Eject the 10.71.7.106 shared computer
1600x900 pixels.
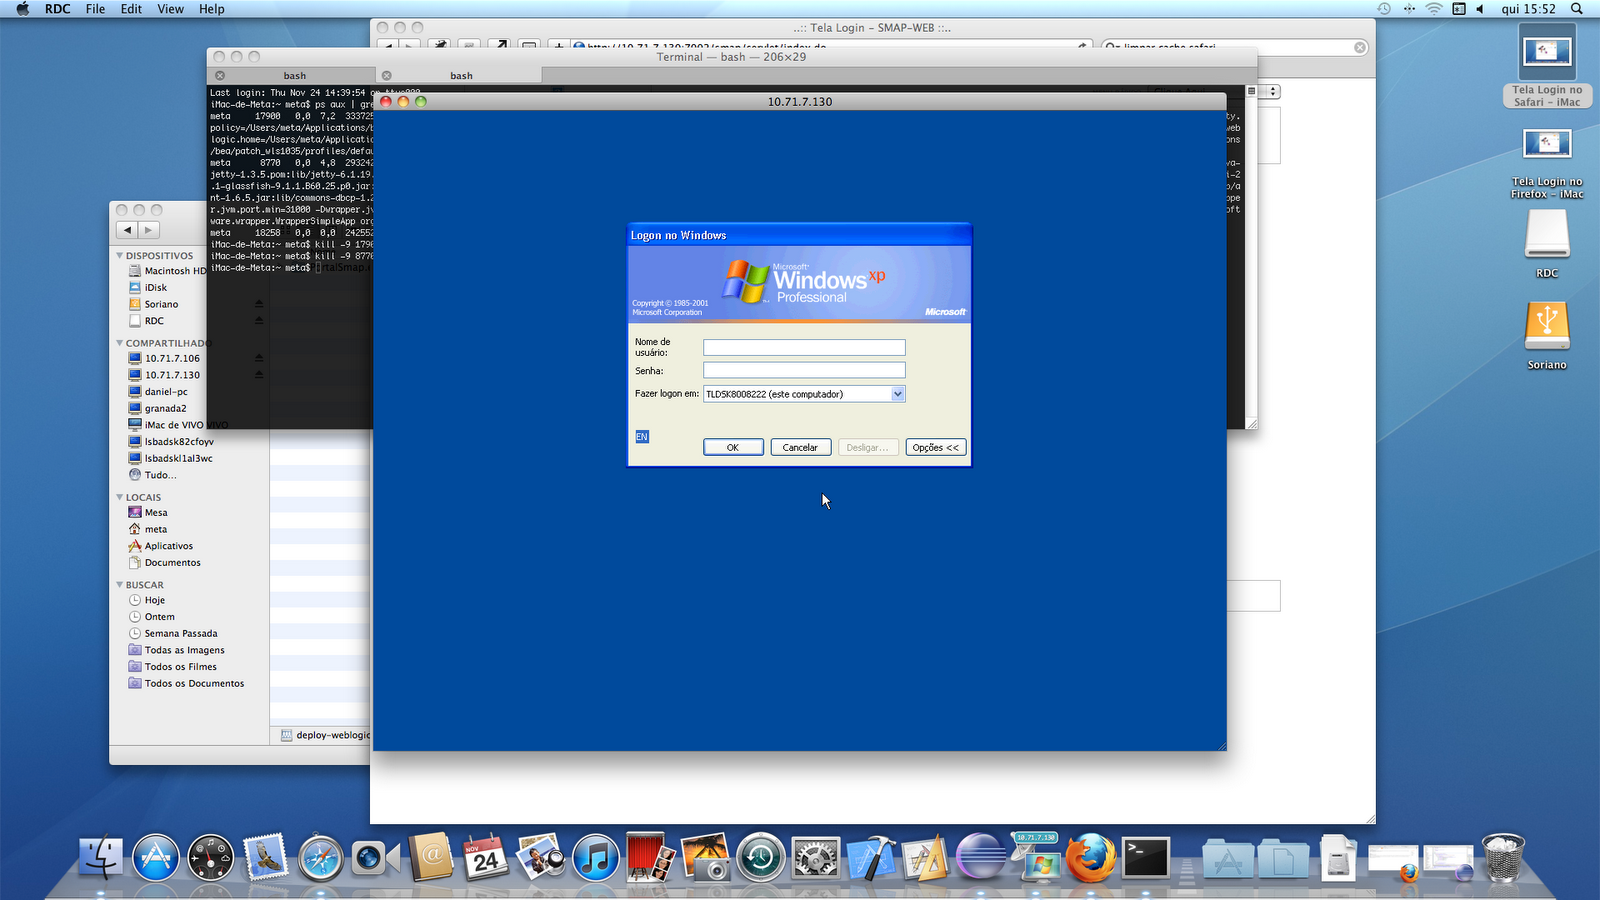(258, 358)
